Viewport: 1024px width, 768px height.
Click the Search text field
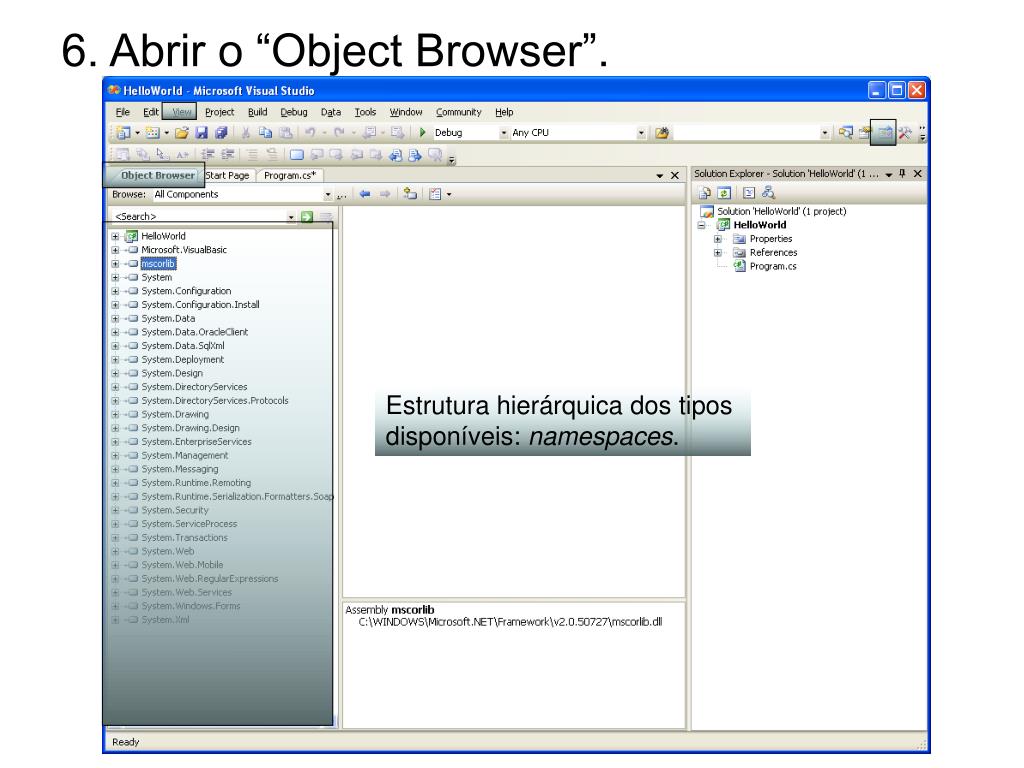point(198,217)
